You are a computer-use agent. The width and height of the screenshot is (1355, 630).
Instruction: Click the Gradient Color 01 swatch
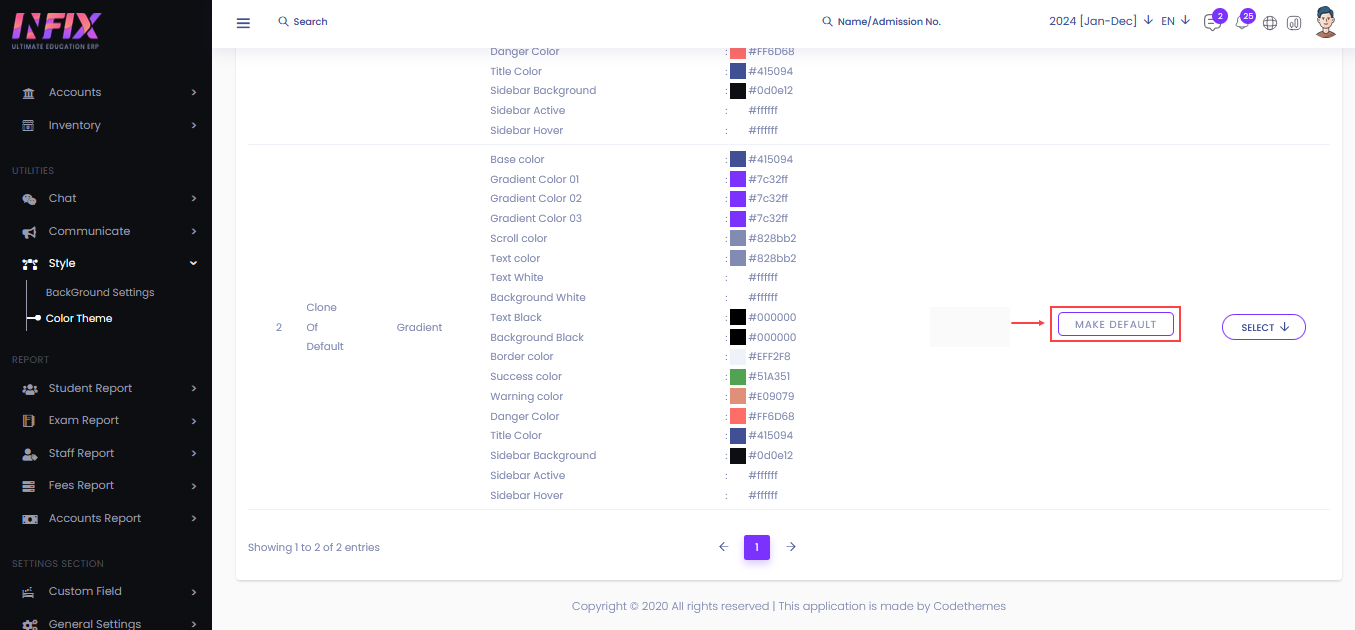point(738,179)
